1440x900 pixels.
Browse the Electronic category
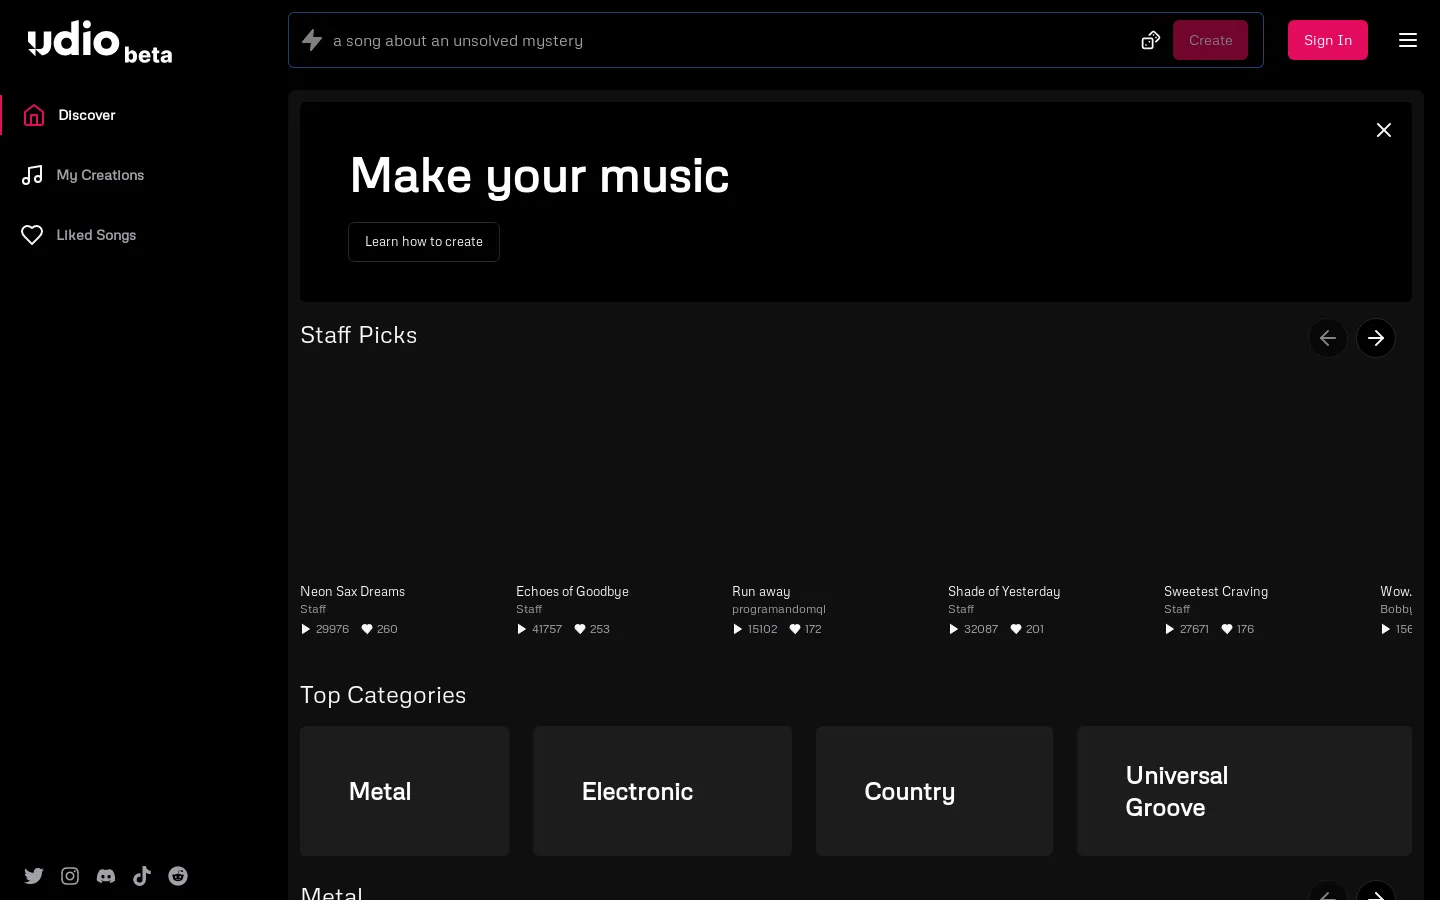[662, 791]
